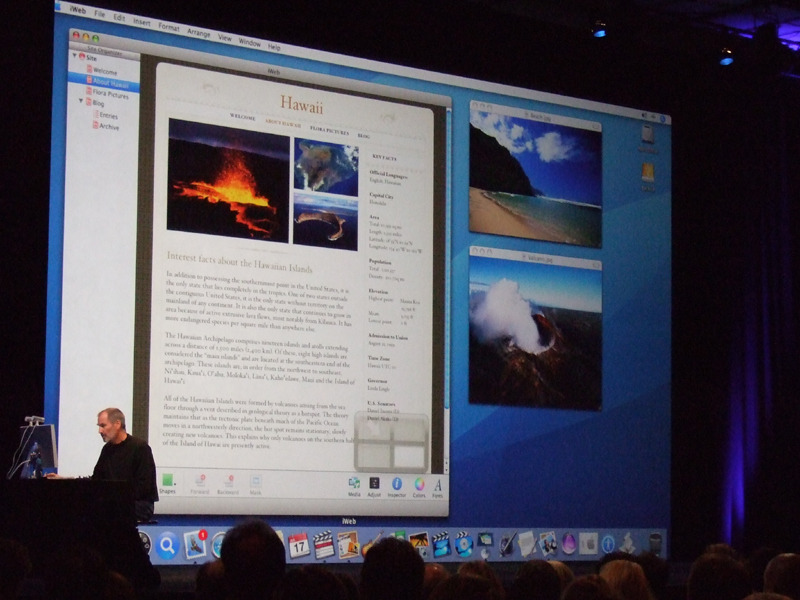This screenshot has width=800, height=600.
Task: Select the lava eruption photo on page
Action: [228, 180]
